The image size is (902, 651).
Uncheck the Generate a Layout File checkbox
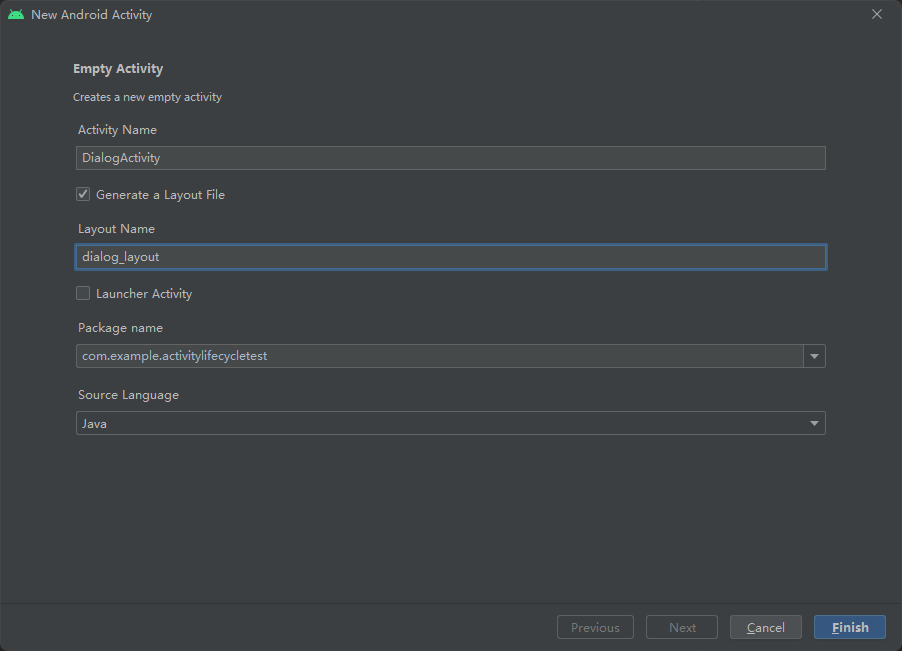click(83, 195)
